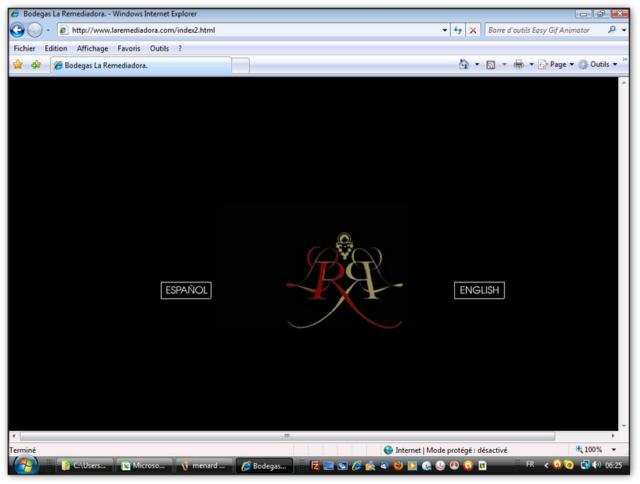640x484 pixels.
Task: Choose the ENGLISH language button
Action: point(479,290)
